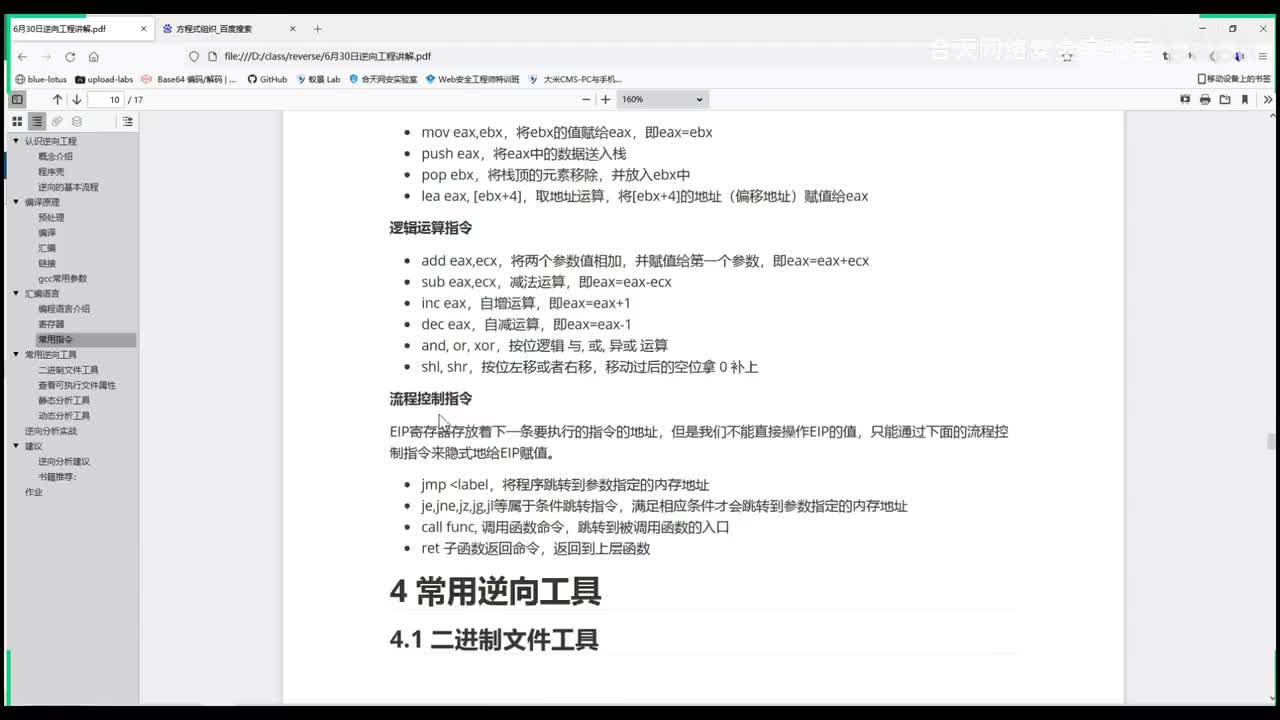
Task: Download the PDF file icon
Action: pyautogui.click(x=1225, y=100)
